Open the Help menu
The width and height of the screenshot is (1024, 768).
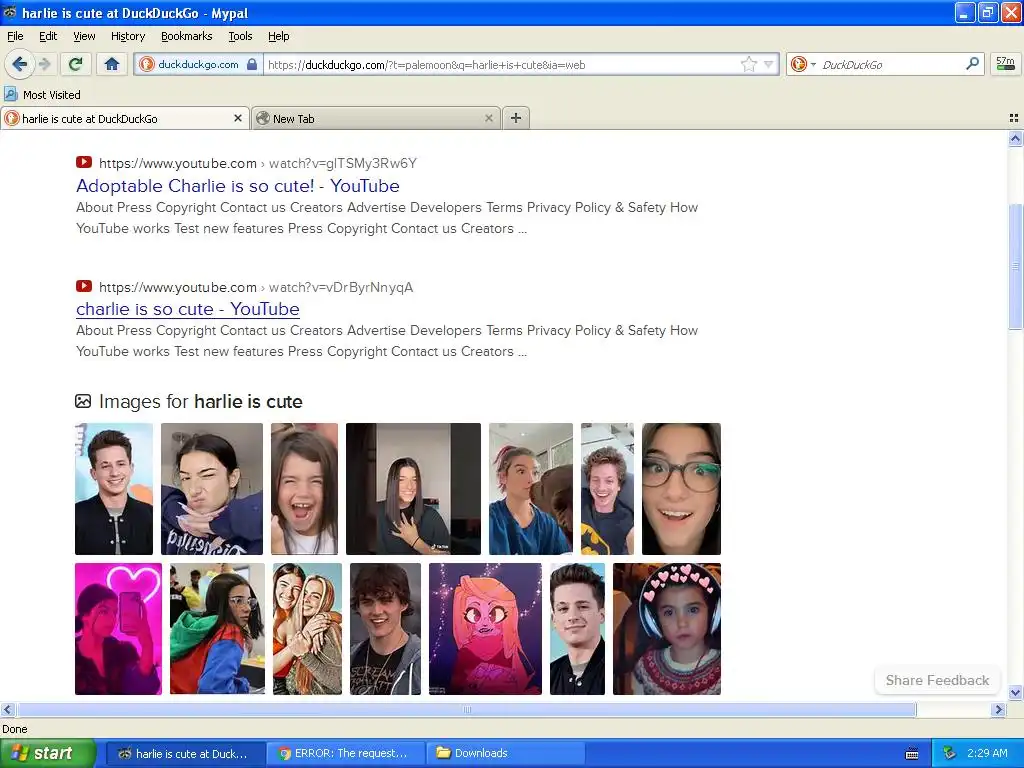[x=278, y=36]
